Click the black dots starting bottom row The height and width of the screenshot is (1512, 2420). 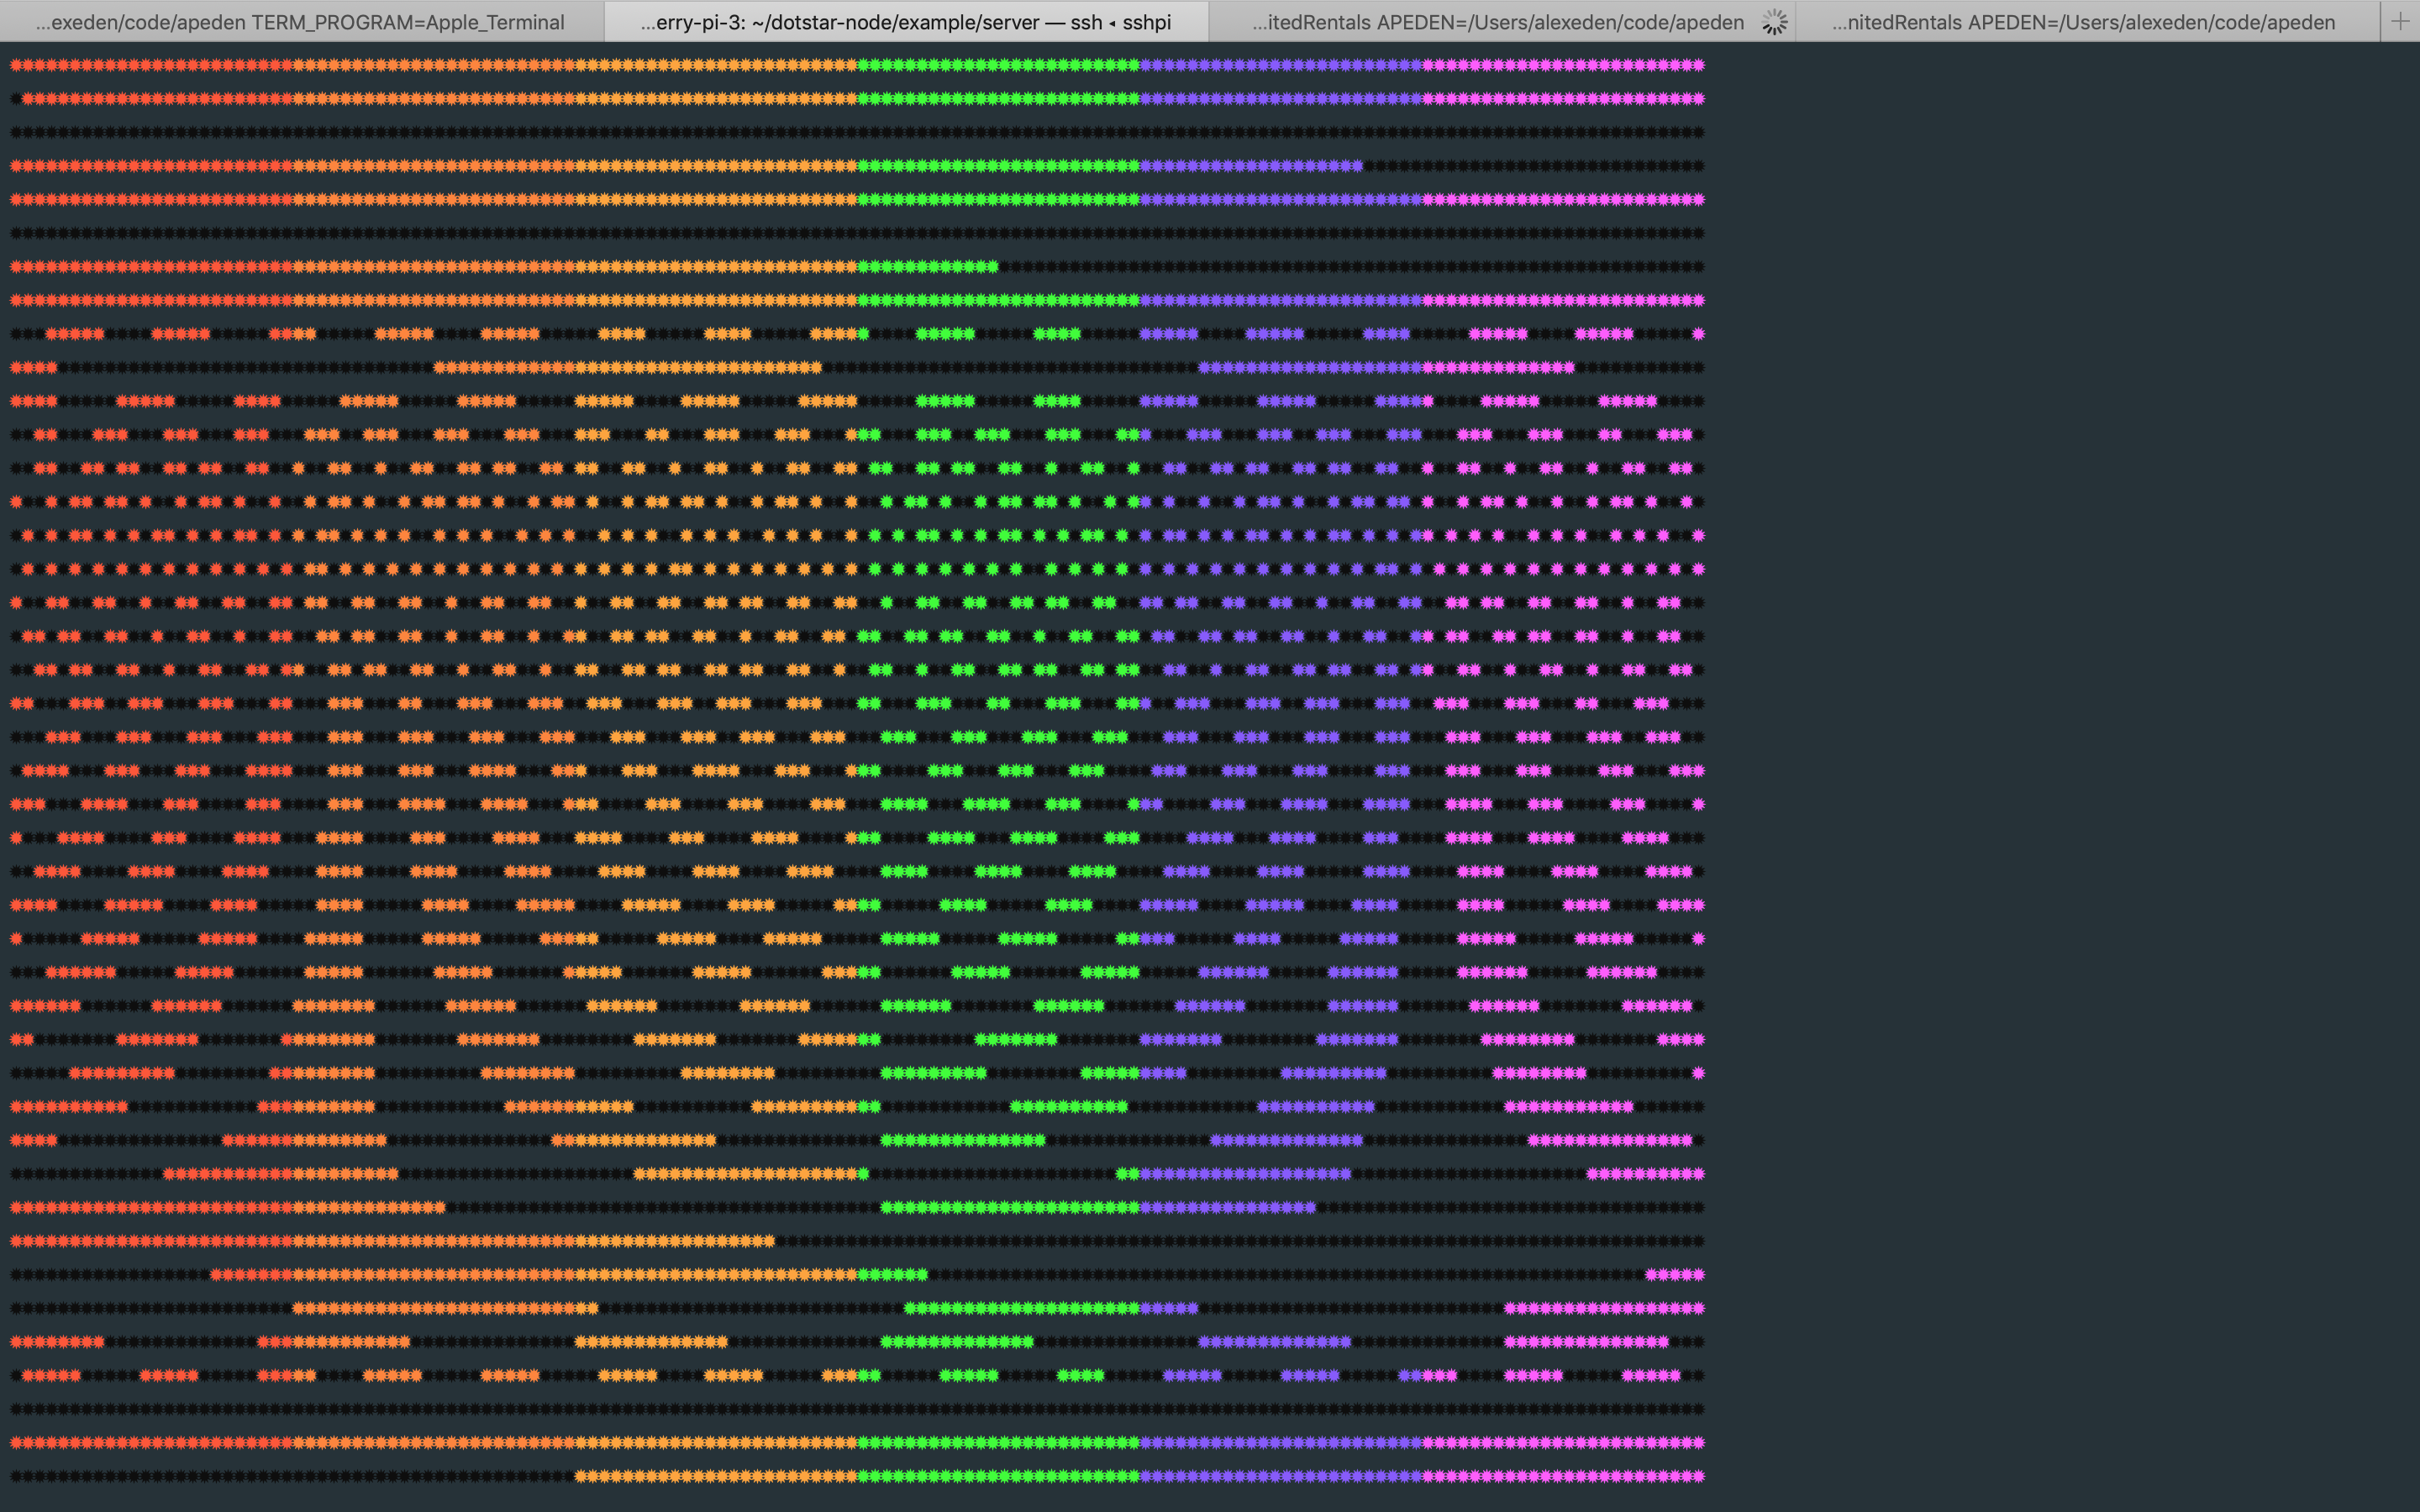point(290,1476)
